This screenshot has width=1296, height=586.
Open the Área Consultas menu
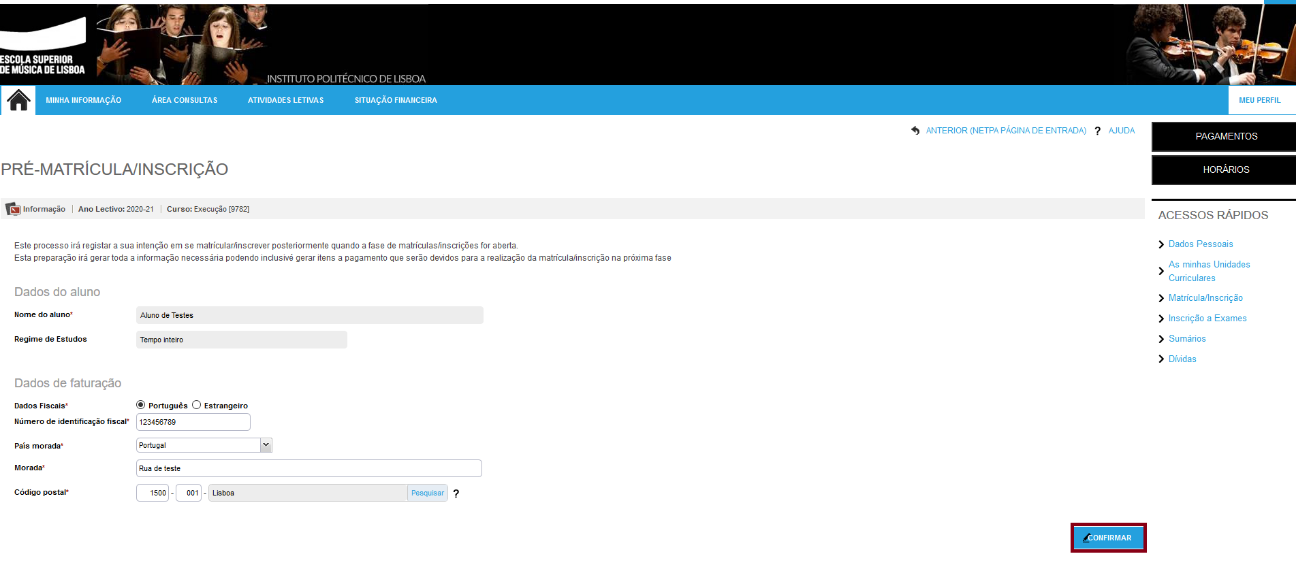(185, 100)
